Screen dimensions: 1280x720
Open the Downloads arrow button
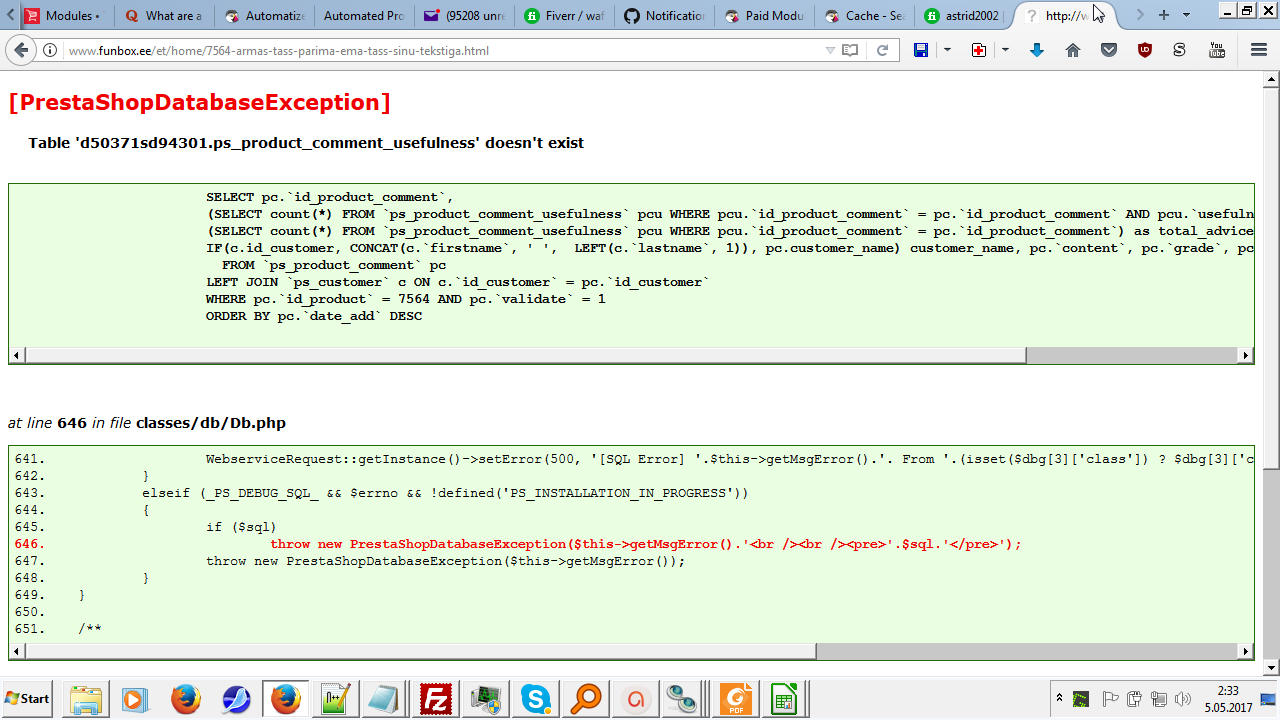pos(1037,50)
